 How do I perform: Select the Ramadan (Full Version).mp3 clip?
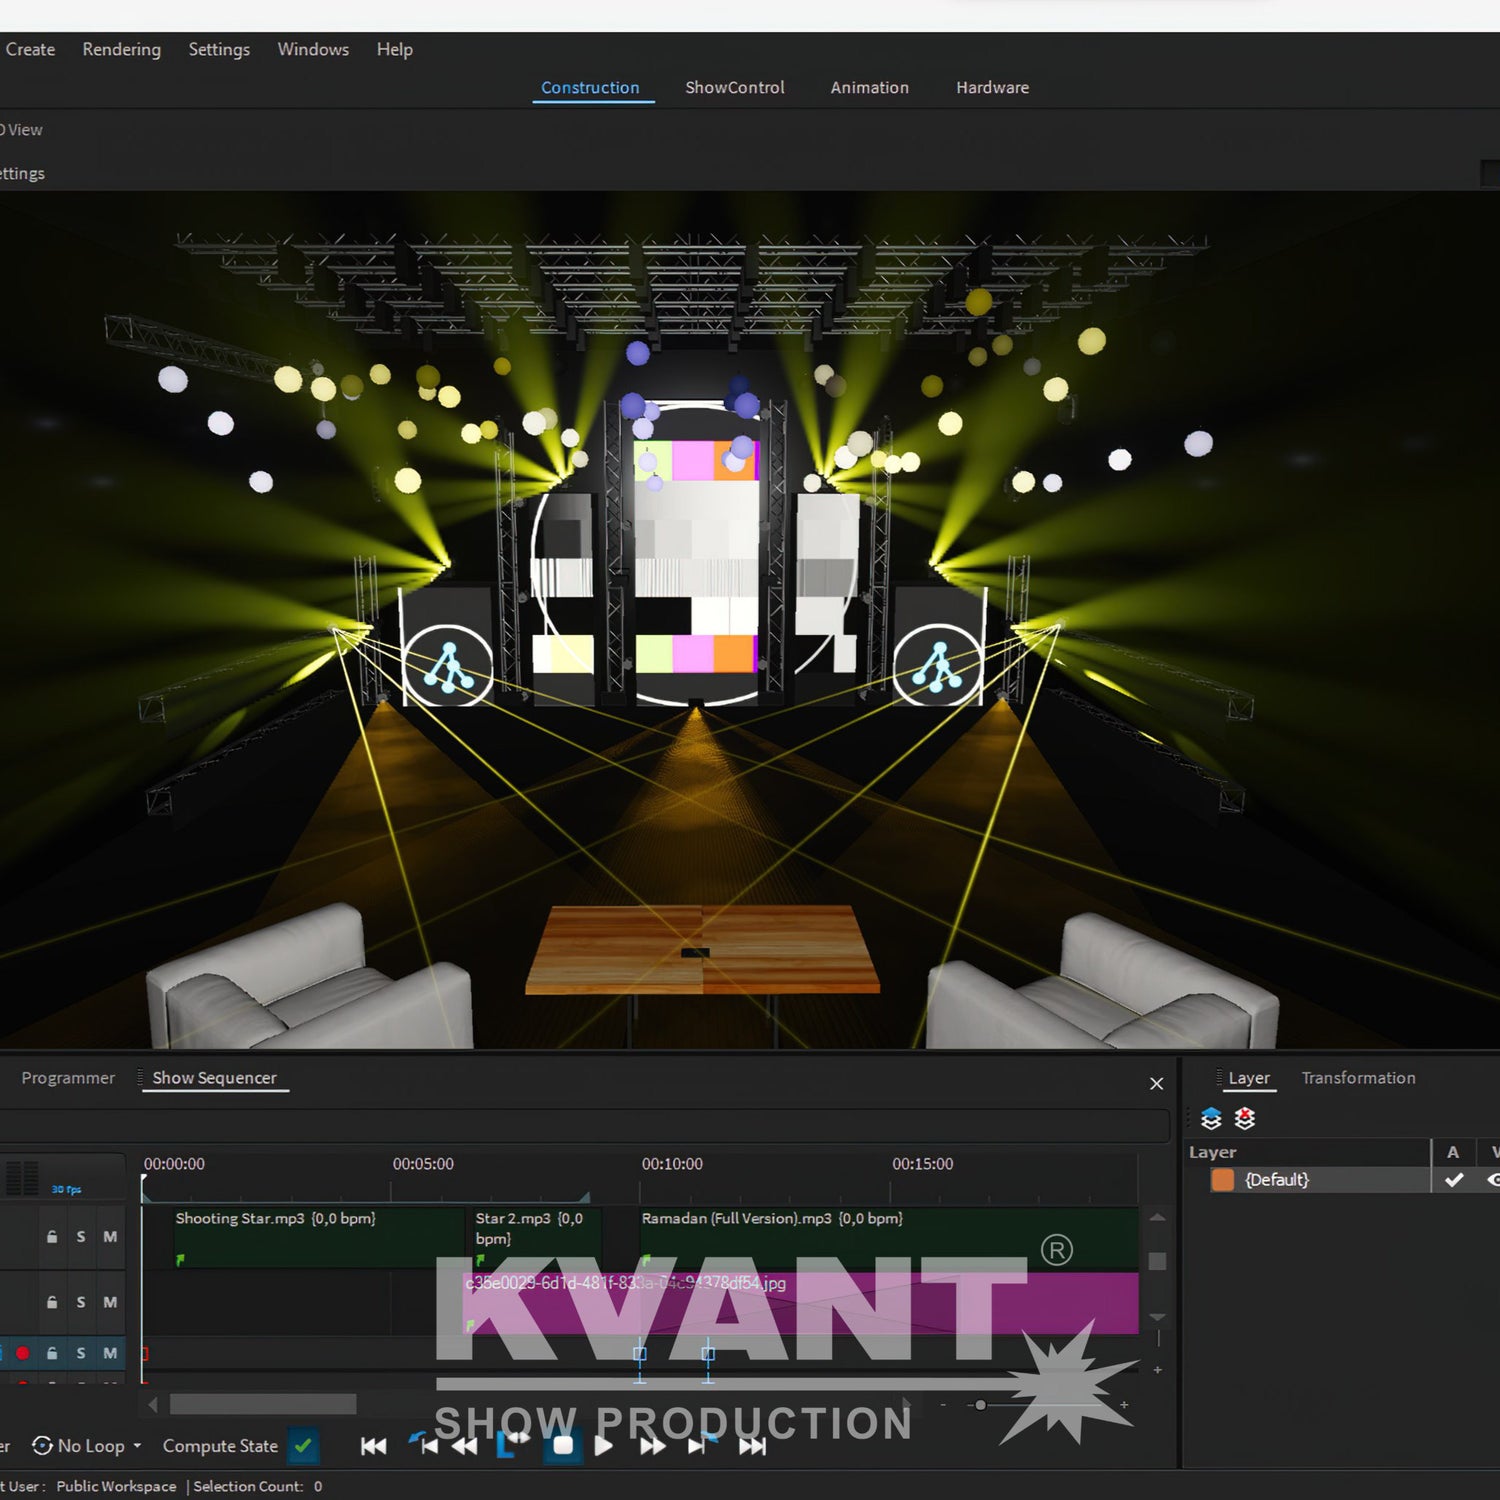point(888,1238)
